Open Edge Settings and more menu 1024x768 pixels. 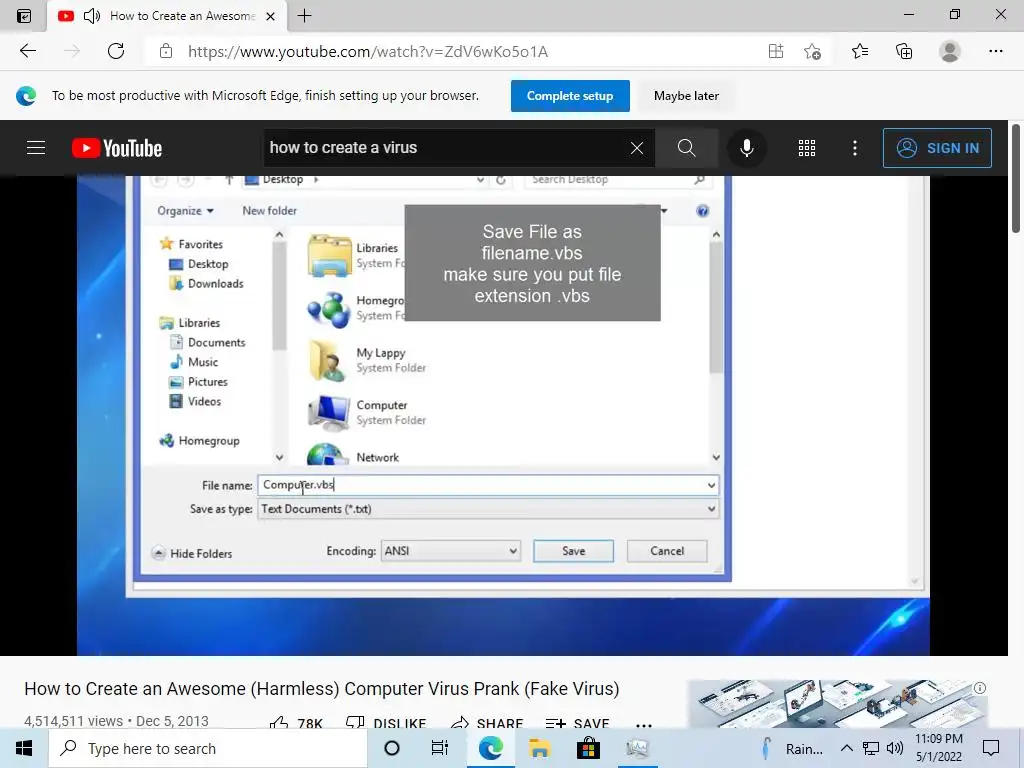995,51
